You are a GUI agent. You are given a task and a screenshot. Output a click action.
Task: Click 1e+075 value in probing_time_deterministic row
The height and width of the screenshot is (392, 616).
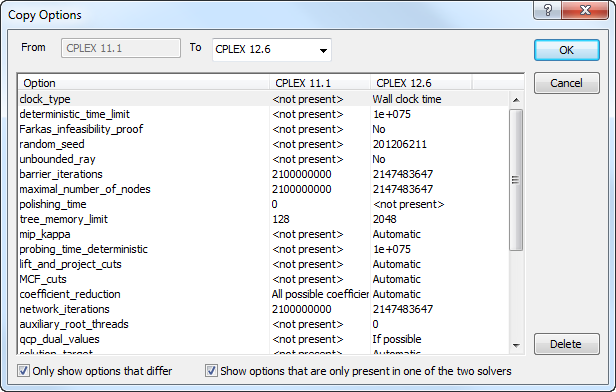click(x=392, y=249)
